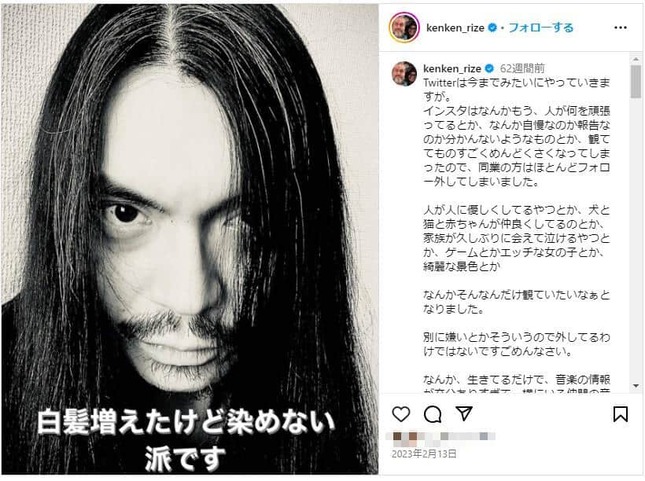Viewport: 645px width, 481px height.
Task: Click the verified badge beside header username
Action: [492, 28]
